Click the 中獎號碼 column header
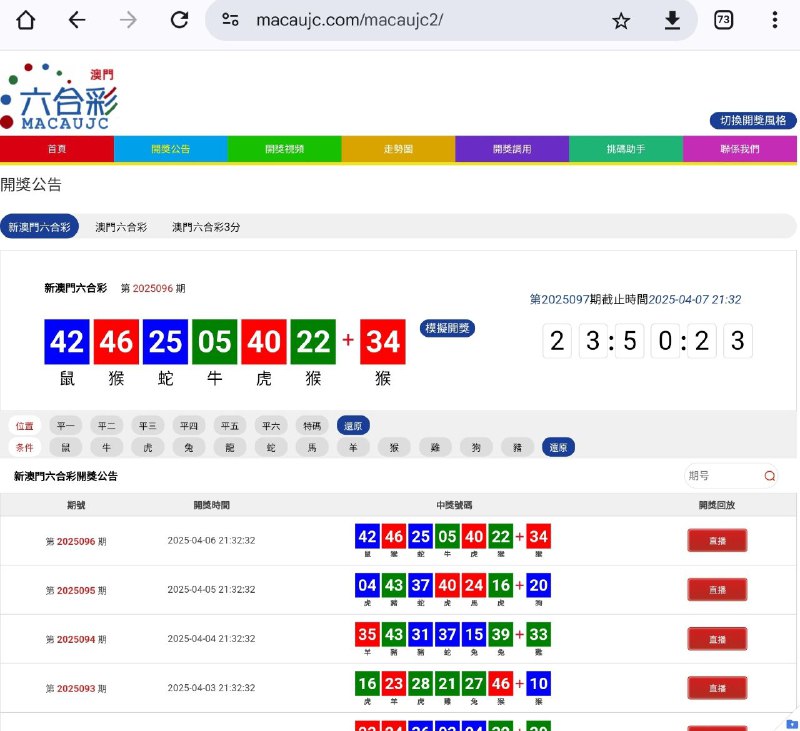800x731 pixels. [x=454, y=505]
